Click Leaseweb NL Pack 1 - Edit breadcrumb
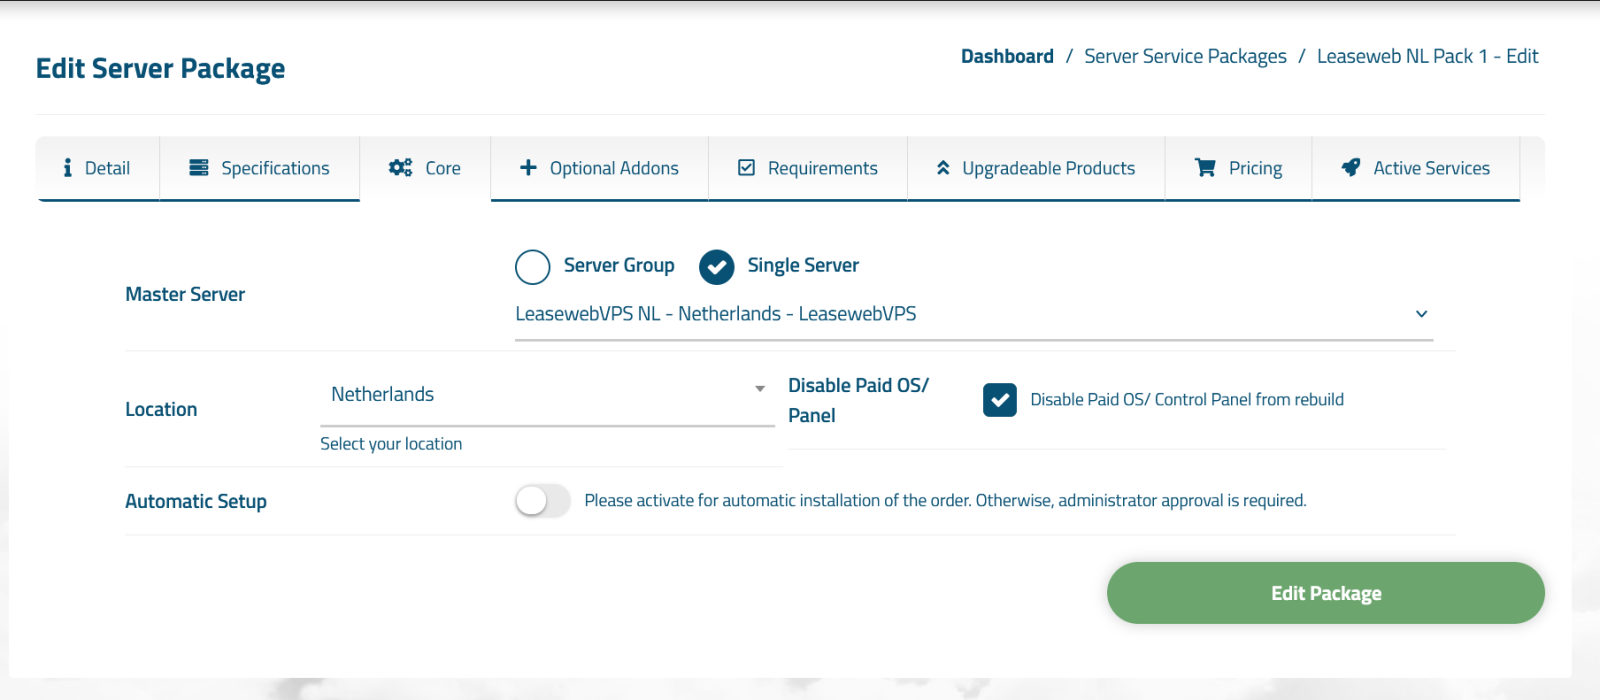The width and height of the screenshot is (1600, 700). (1427, 56)
